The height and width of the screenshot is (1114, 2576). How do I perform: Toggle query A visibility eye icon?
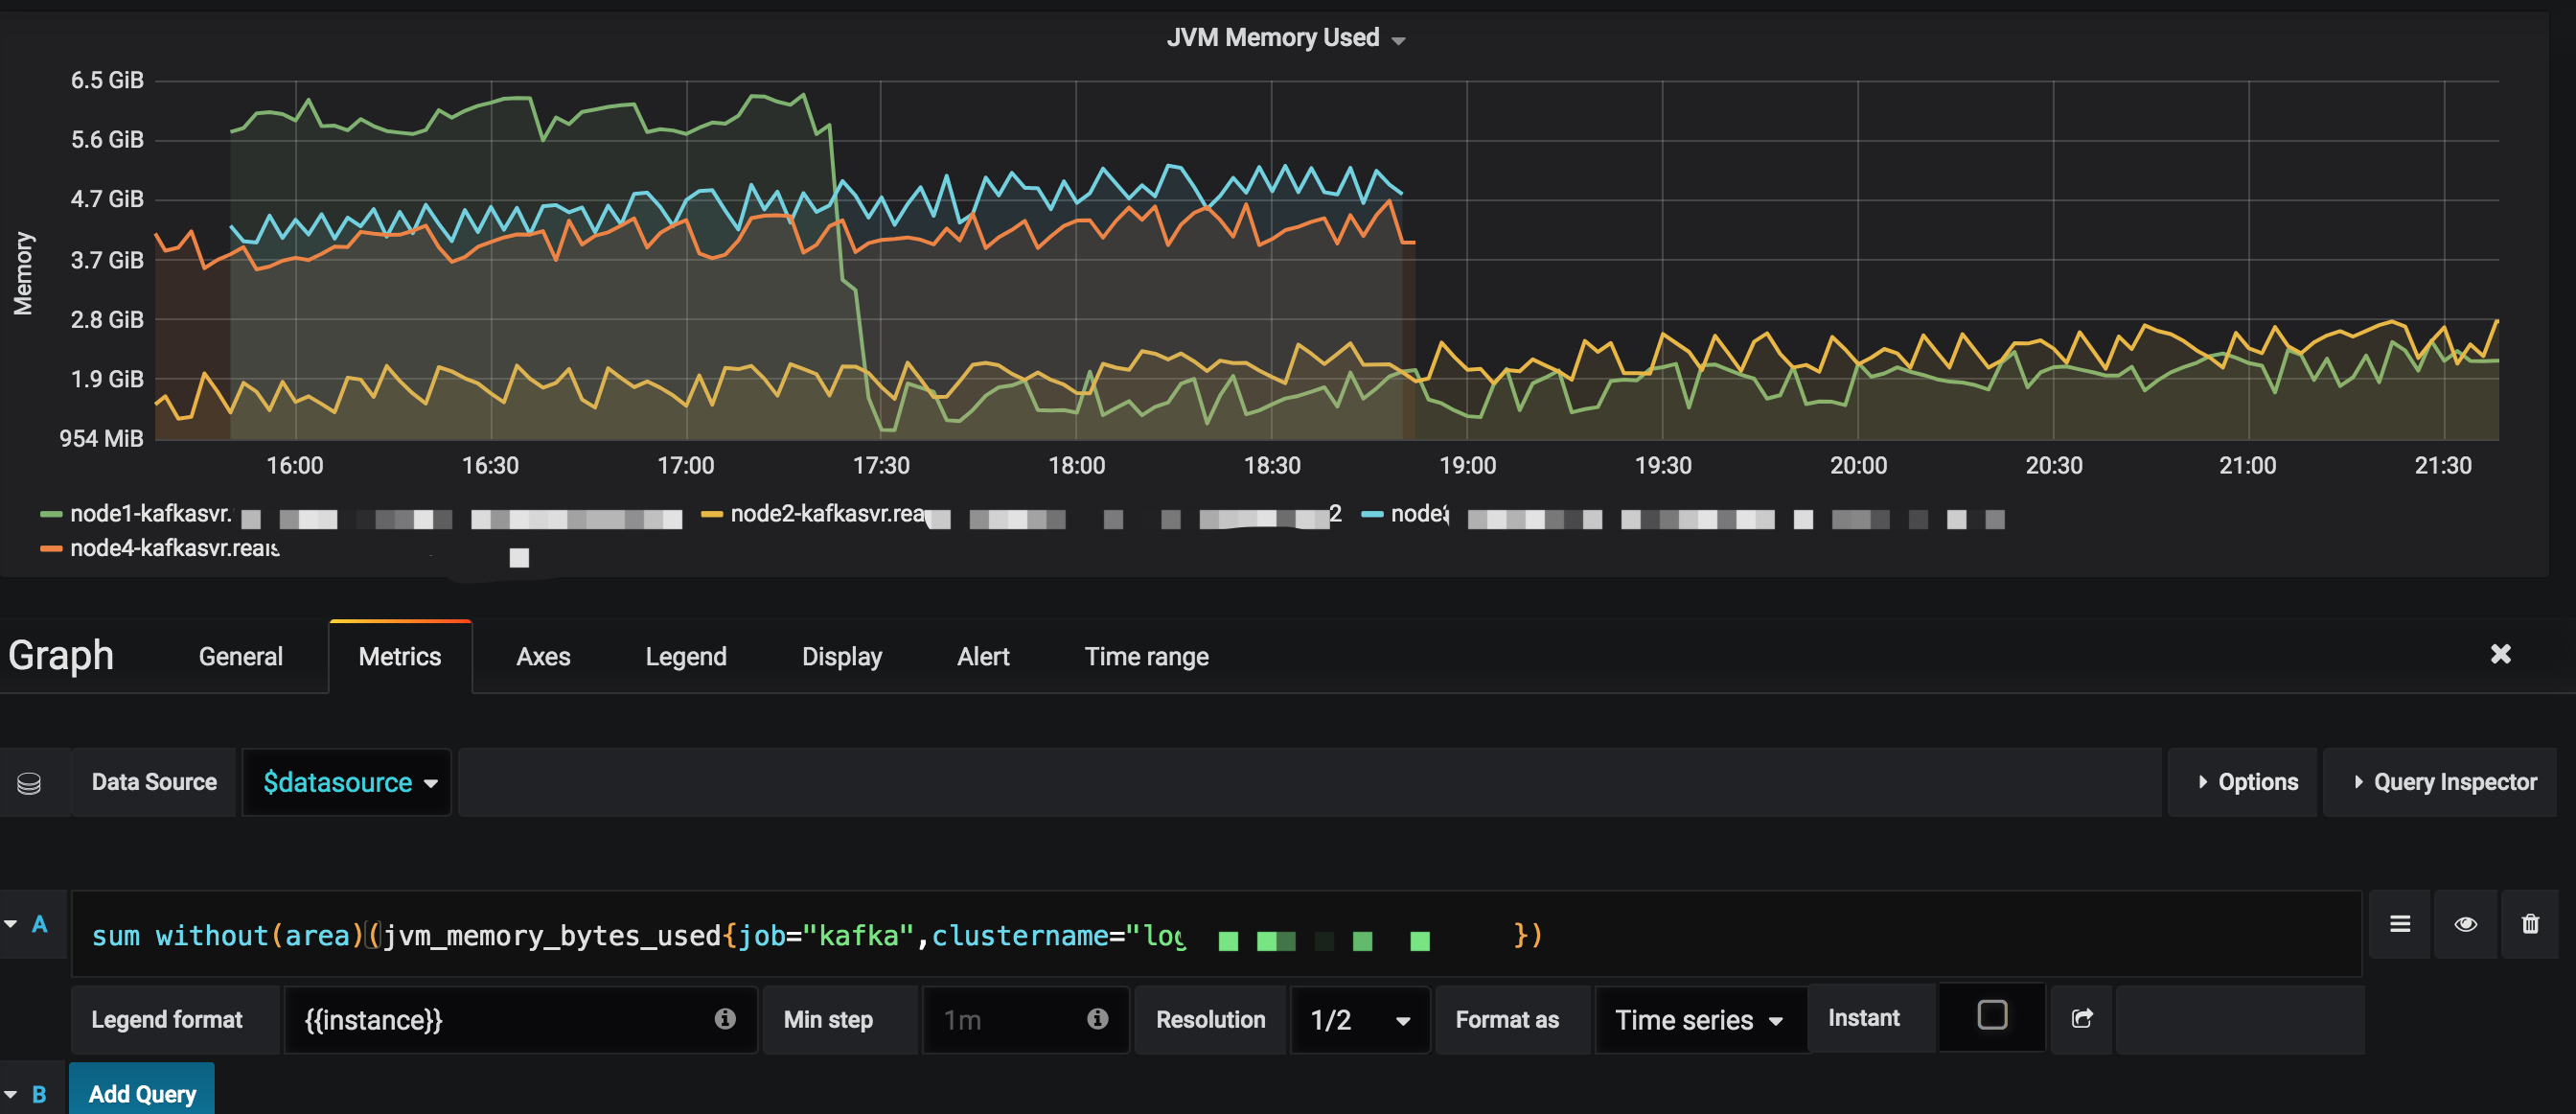(x=2465, y=924)
